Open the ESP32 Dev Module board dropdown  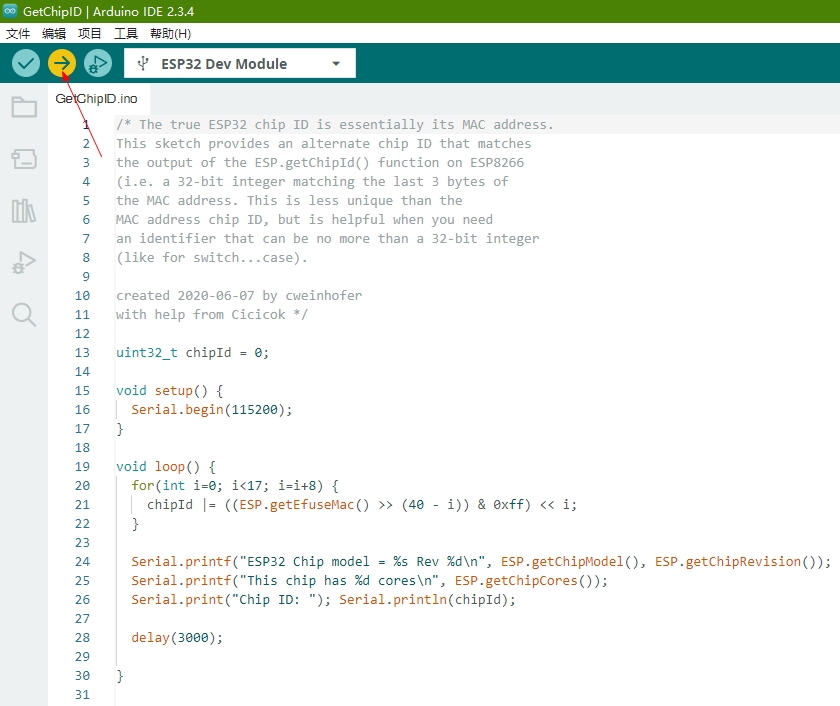(x=239, y=63)
